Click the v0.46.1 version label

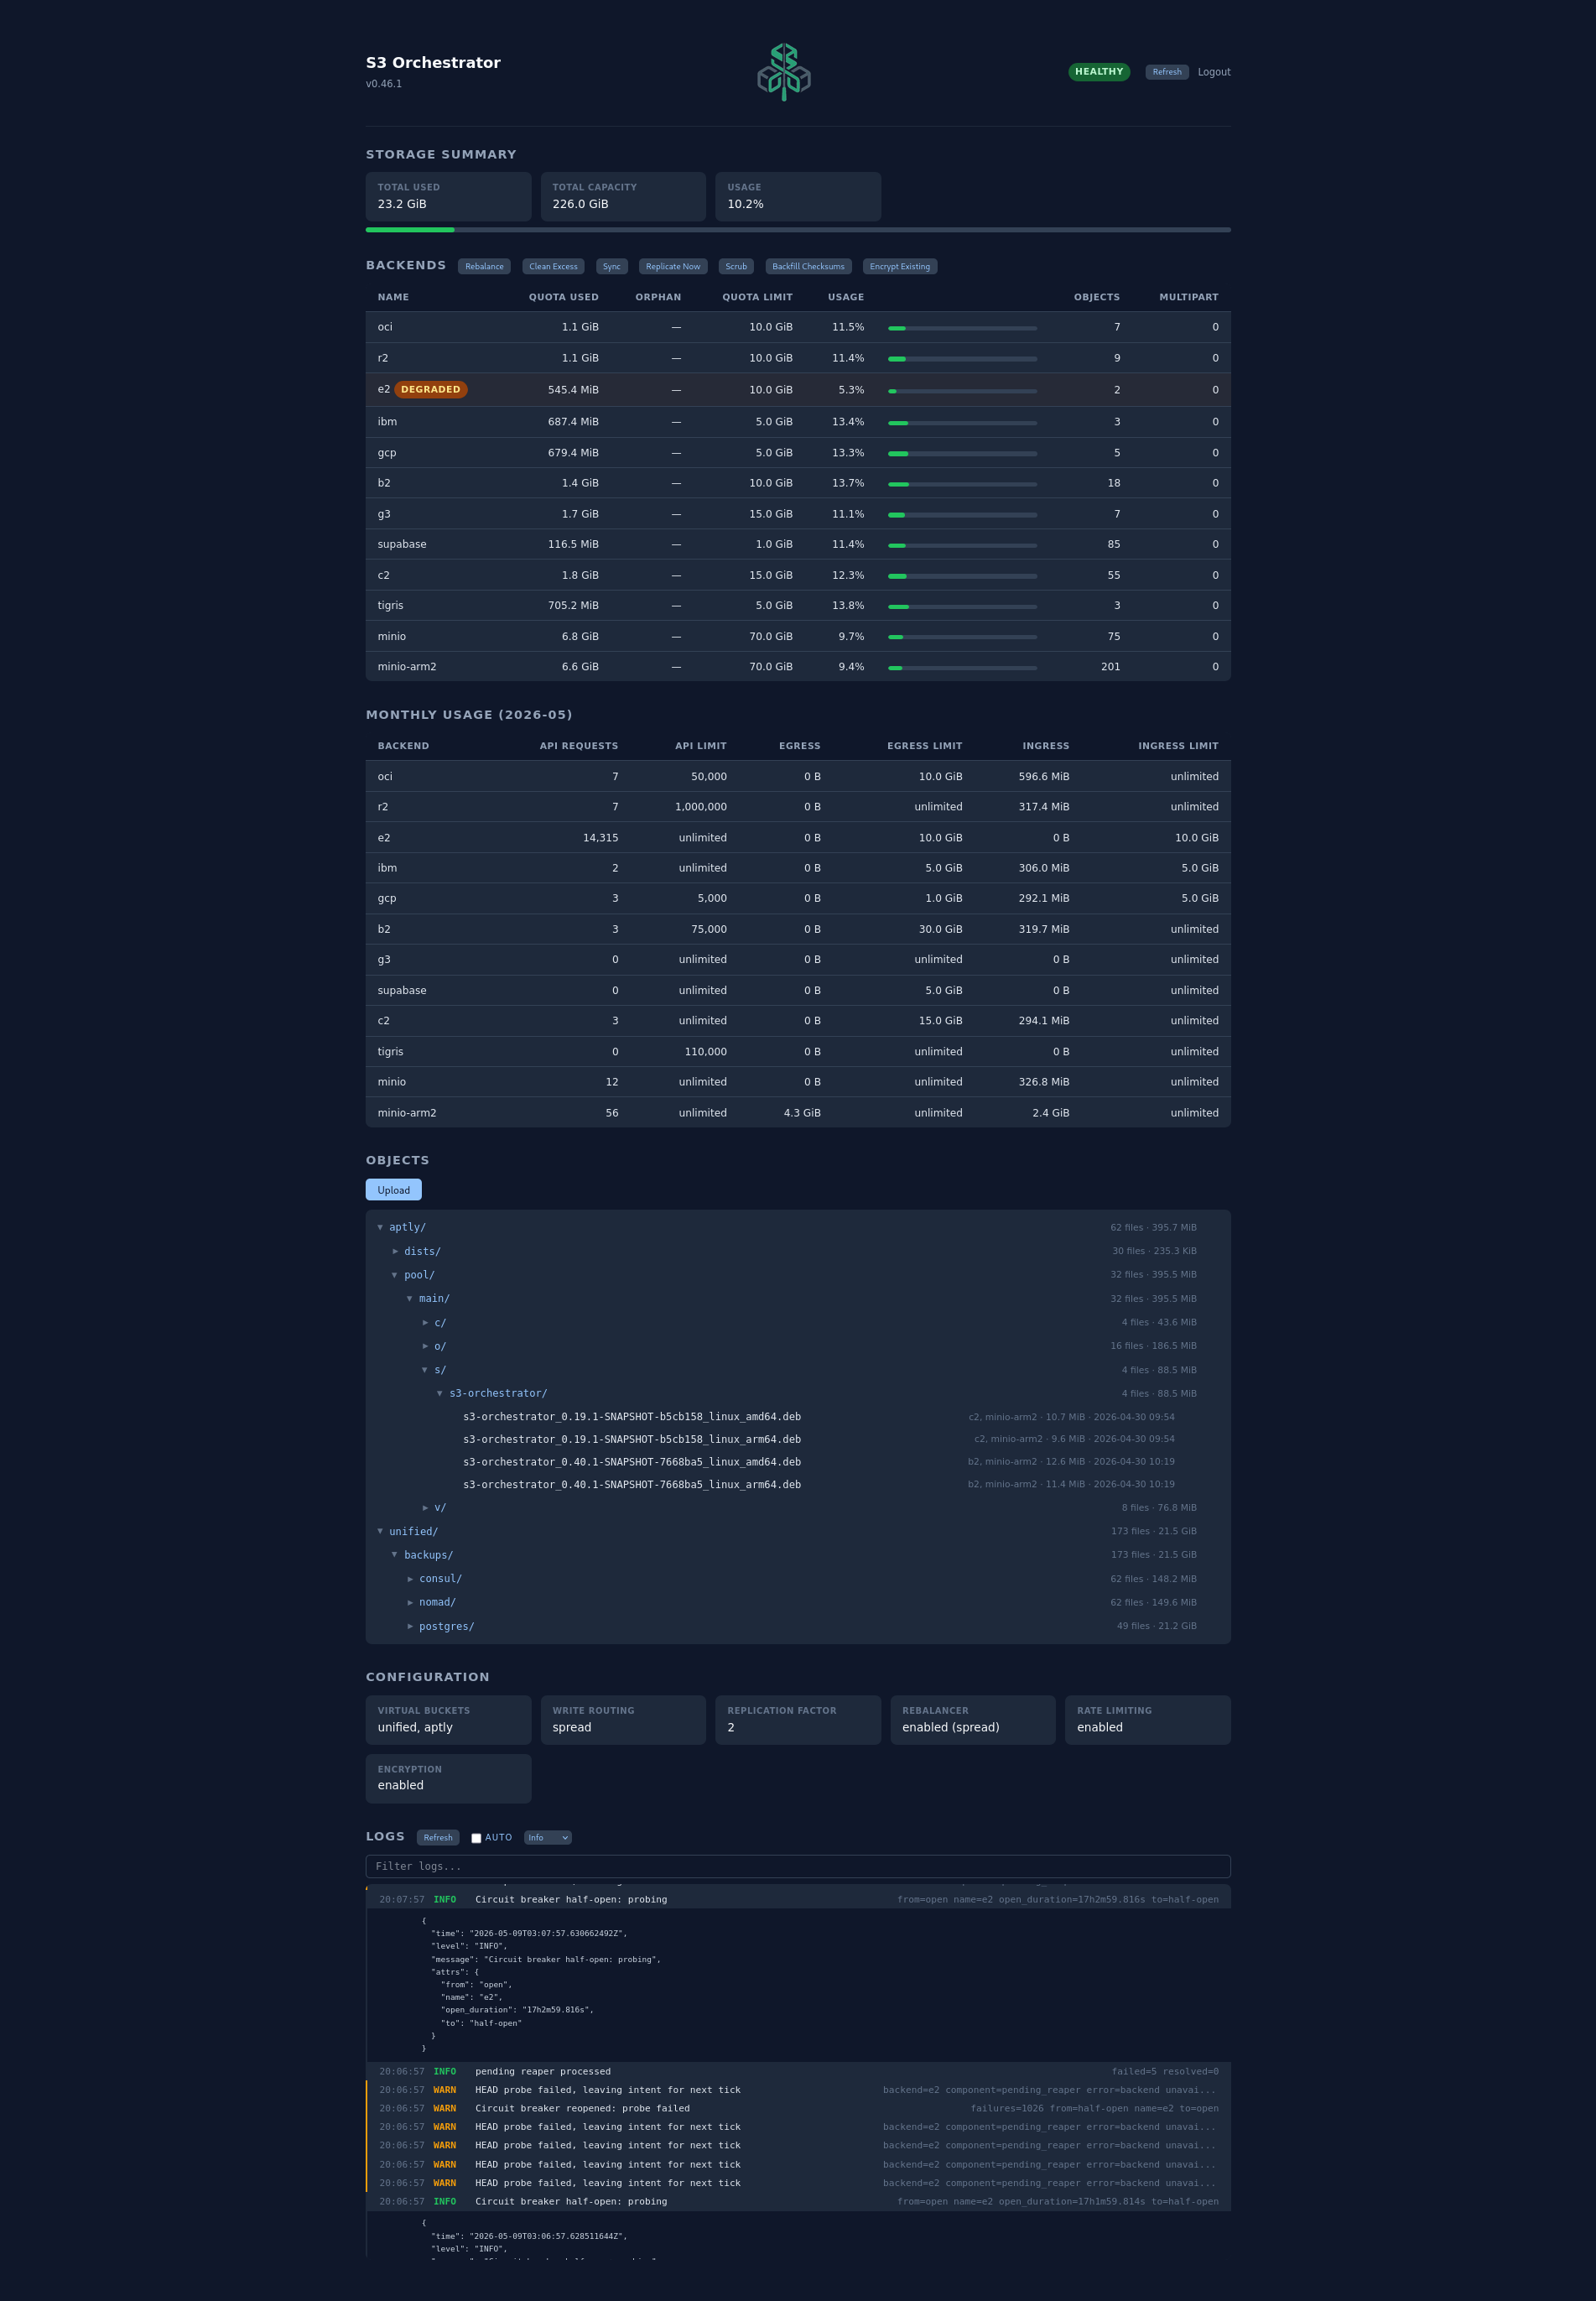pyautogui.click(x=384, y=84)
